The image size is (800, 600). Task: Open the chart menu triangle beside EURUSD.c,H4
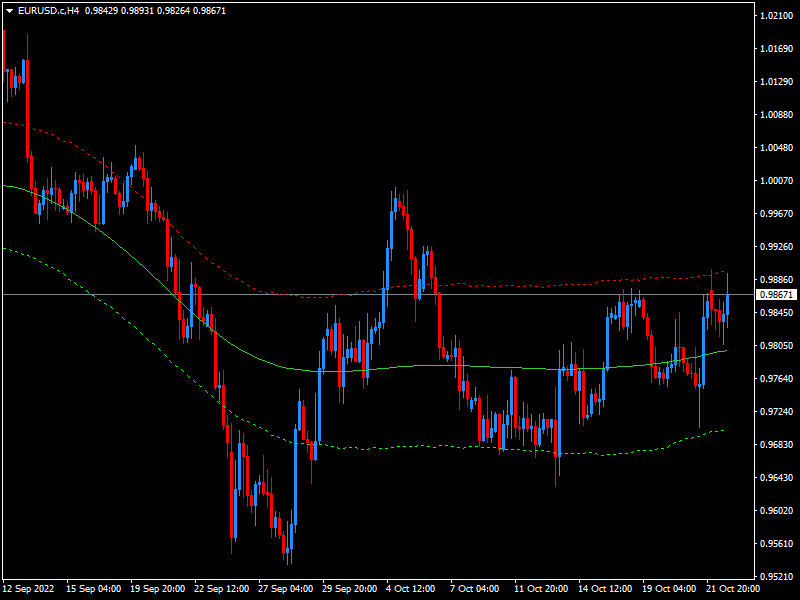[x=9, y=11]
